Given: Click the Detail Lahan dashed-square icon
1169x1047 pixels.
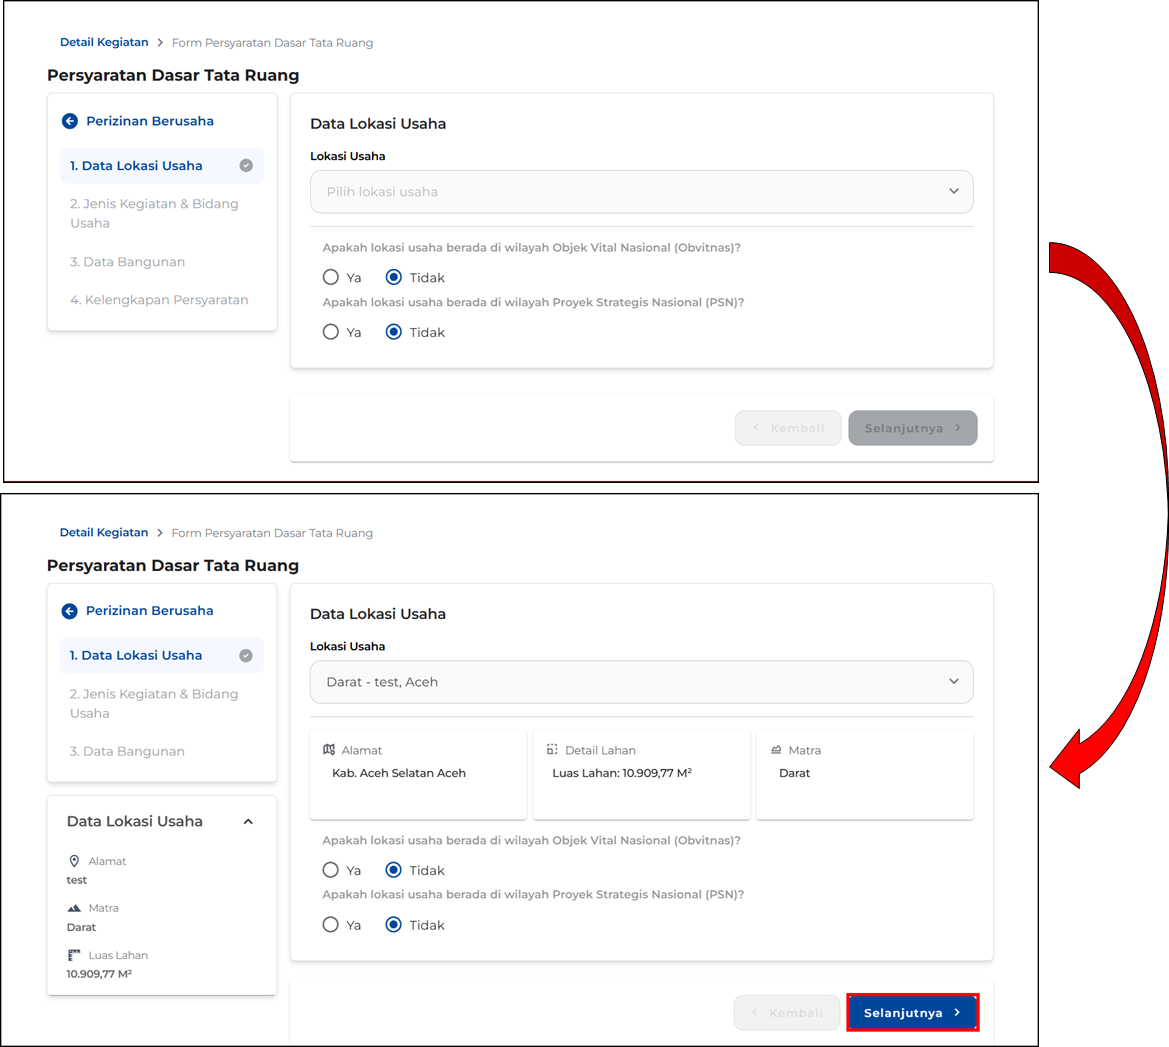Looking at the screenshot, I should [x=552, y=750].
